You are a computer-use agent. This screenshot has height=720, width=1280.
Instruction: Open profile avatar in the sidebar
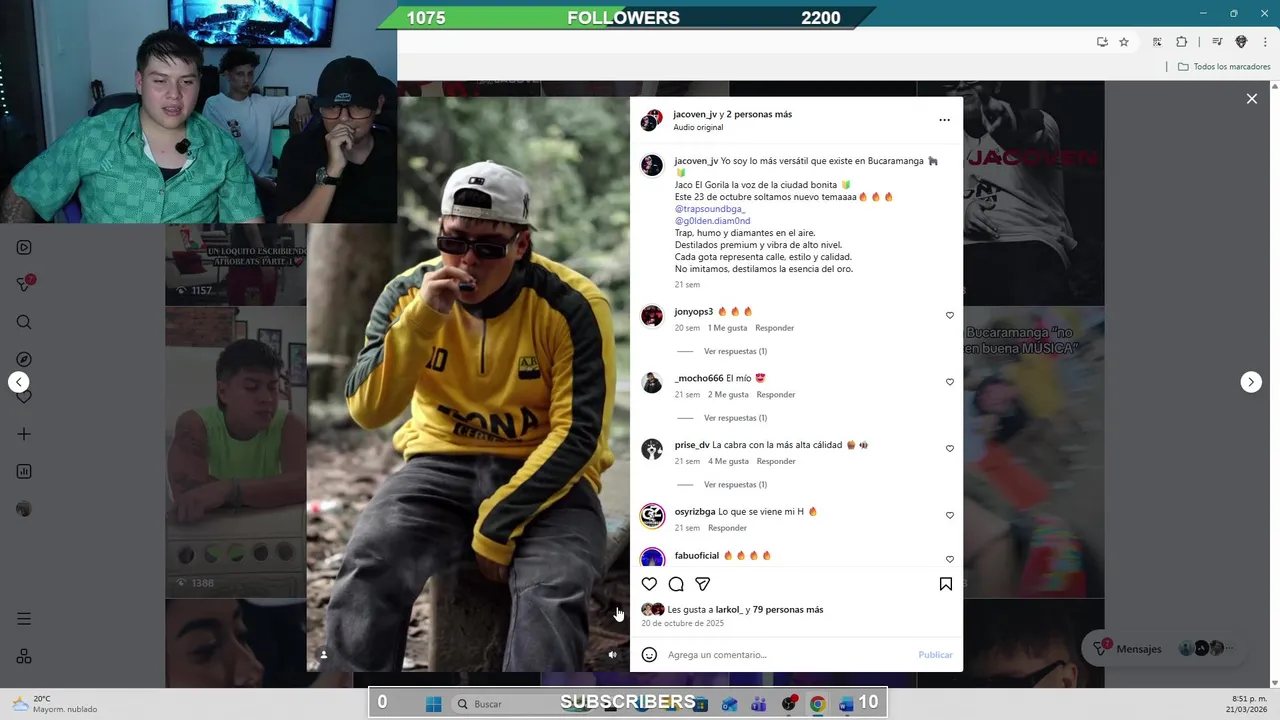point(24,509)
